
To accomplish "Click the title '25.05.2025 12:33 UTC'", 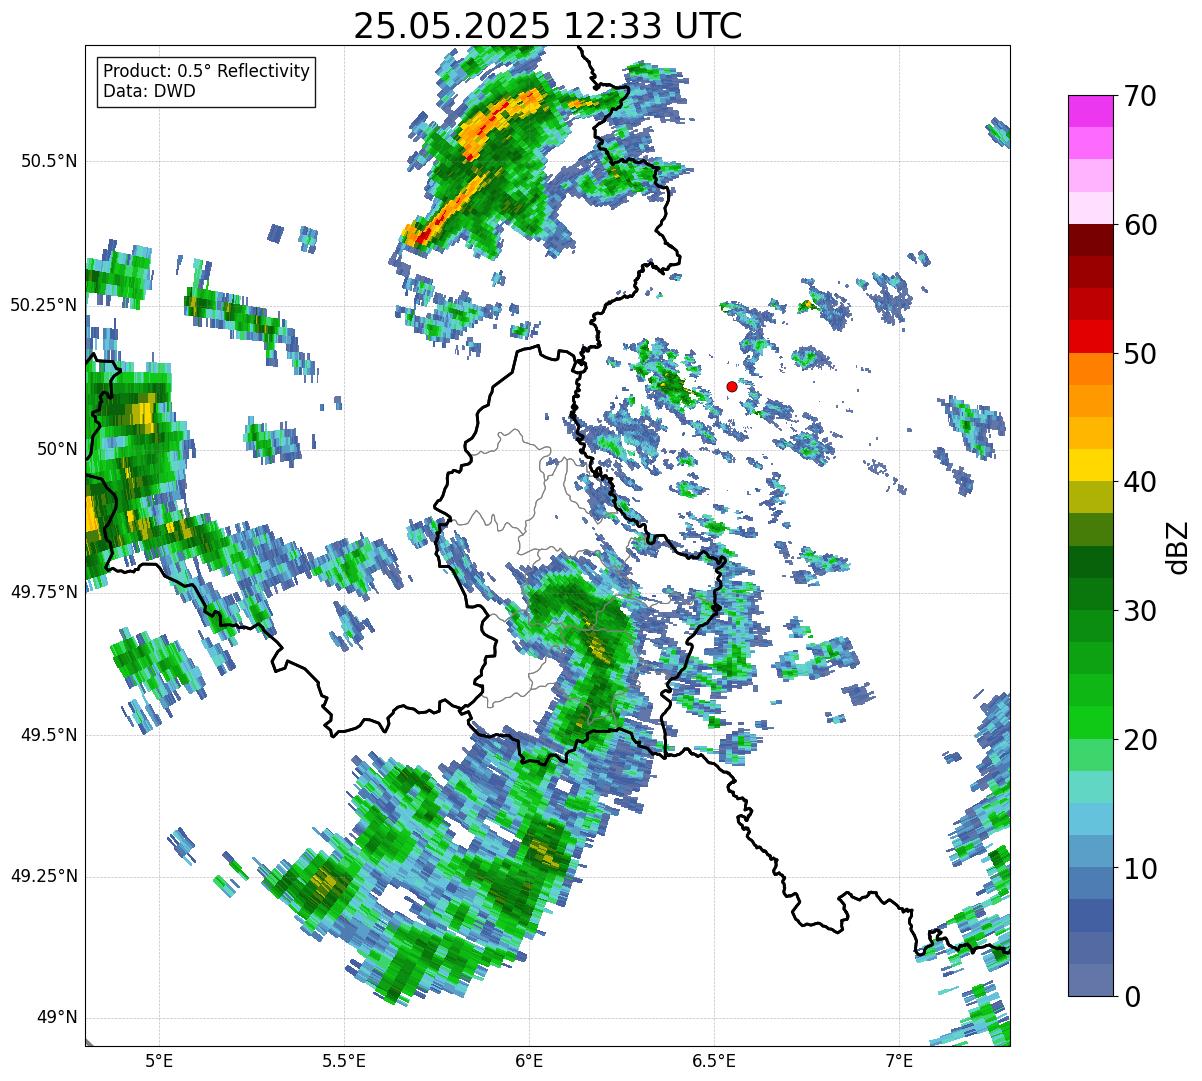I will pyautogui.click(x=548, y=26).
